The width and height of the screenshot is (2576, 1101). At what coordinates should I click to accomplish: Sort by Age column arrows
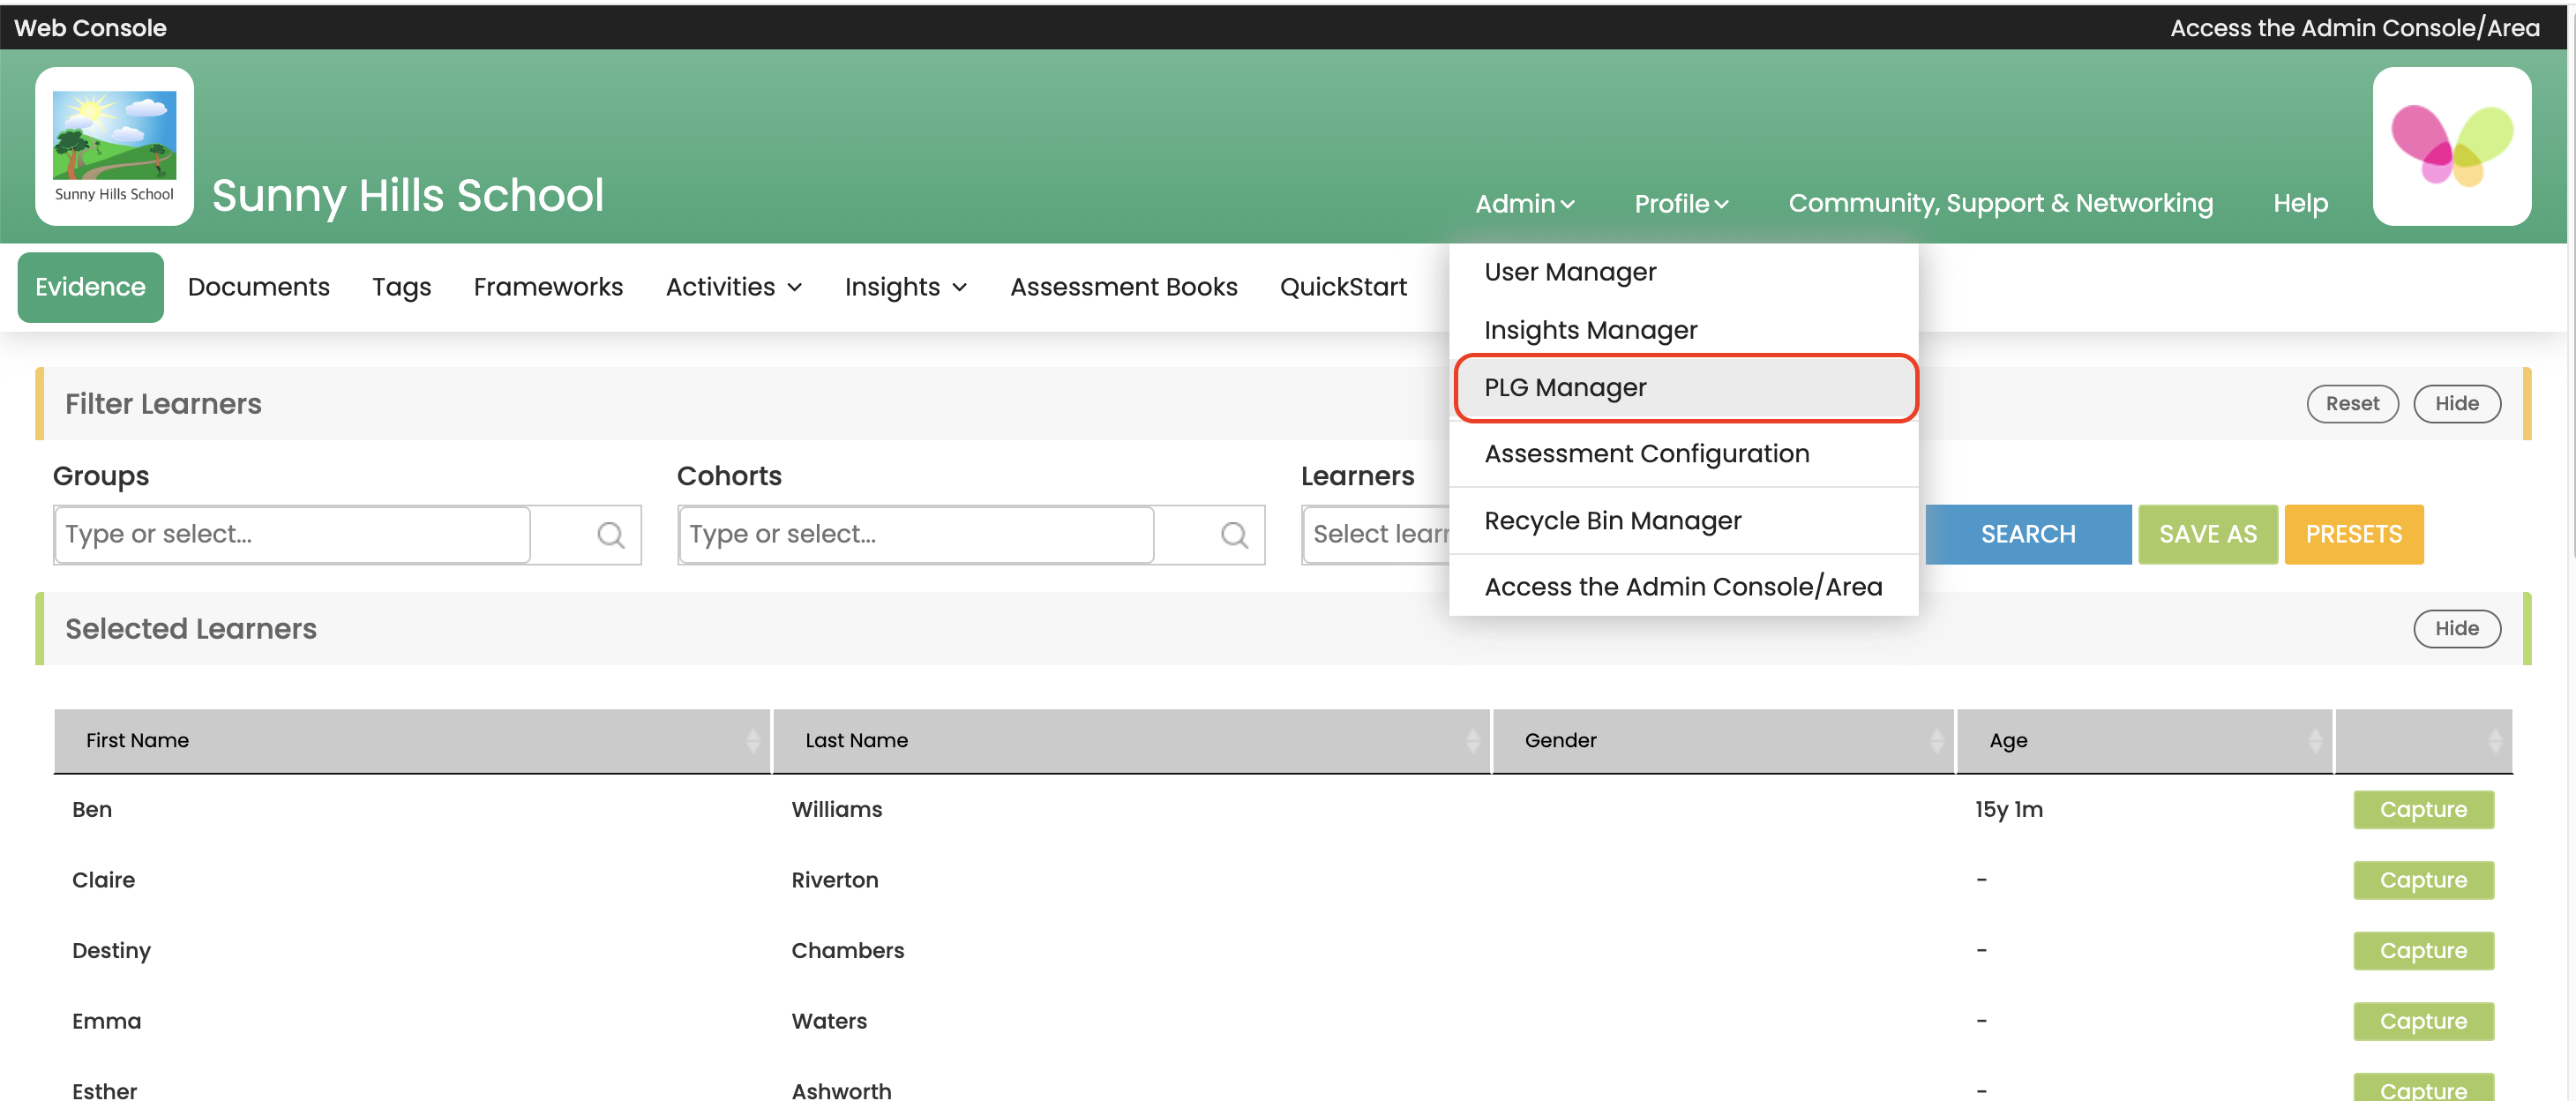[2314, 741]
